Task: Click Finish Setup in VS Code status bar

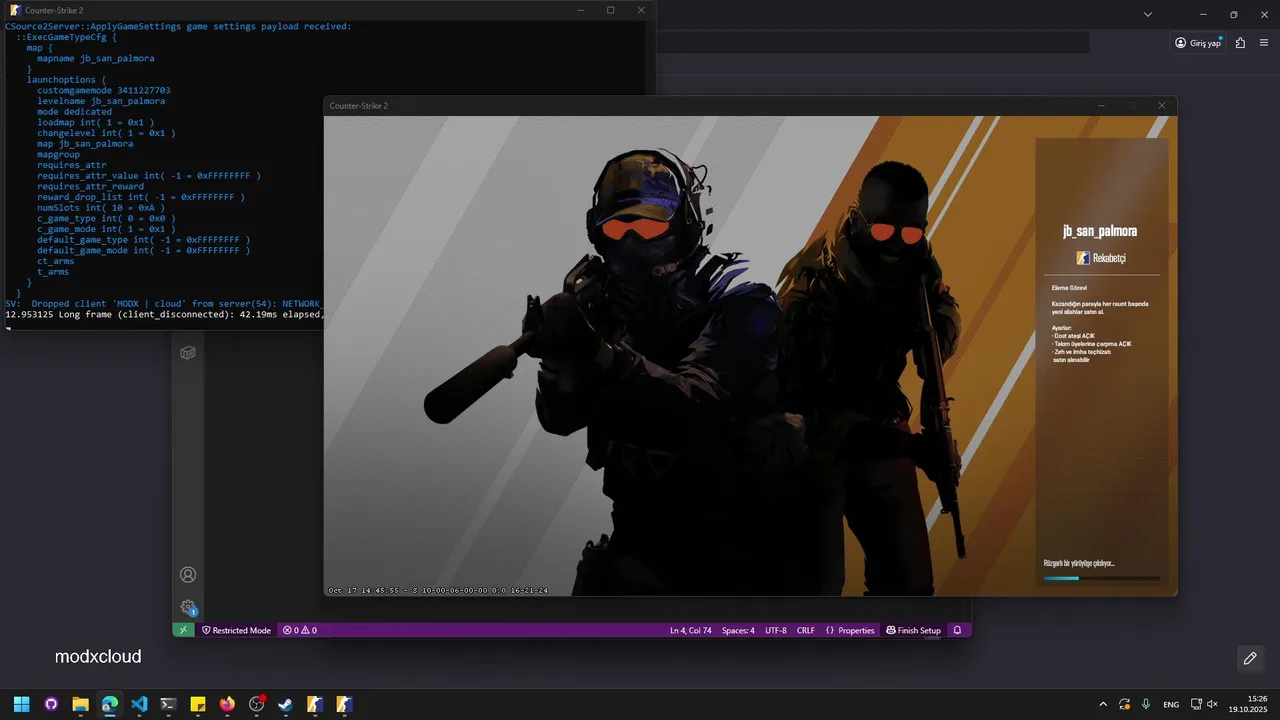Action: click(x=914, y=630)
